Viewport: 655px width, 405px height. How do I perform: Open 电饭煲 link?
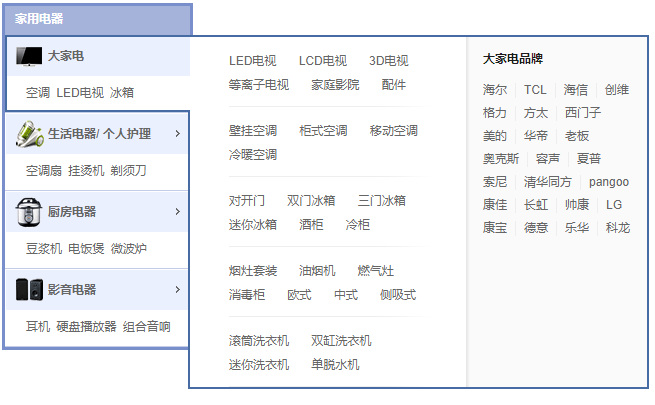86,249
